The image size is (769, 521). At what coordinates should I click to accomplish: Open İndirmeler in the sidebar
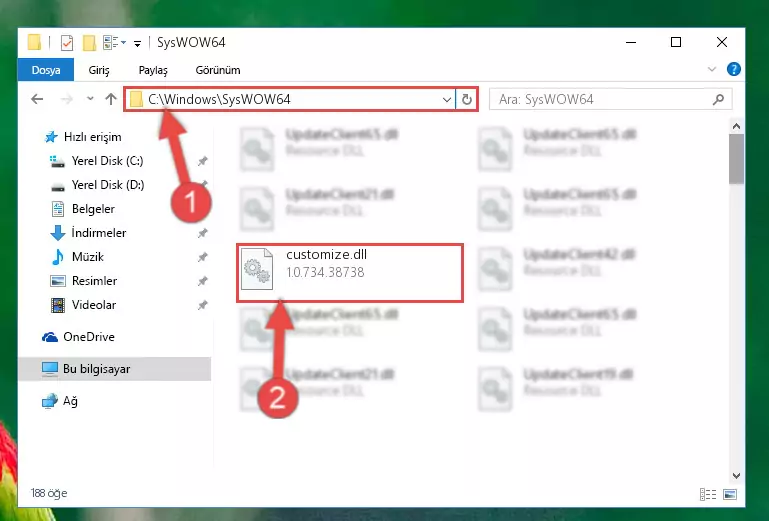[x=99, y=233]
